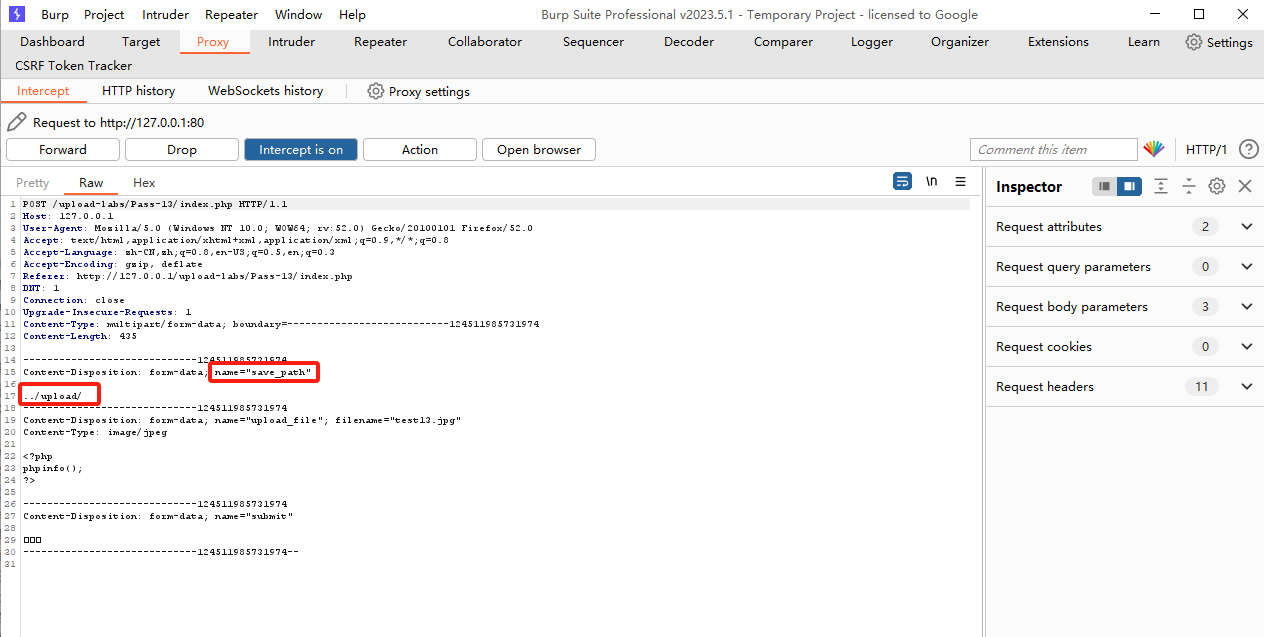Click Open browser button
Viewport: 1264px width, 637px height.
tap(539, 149)
